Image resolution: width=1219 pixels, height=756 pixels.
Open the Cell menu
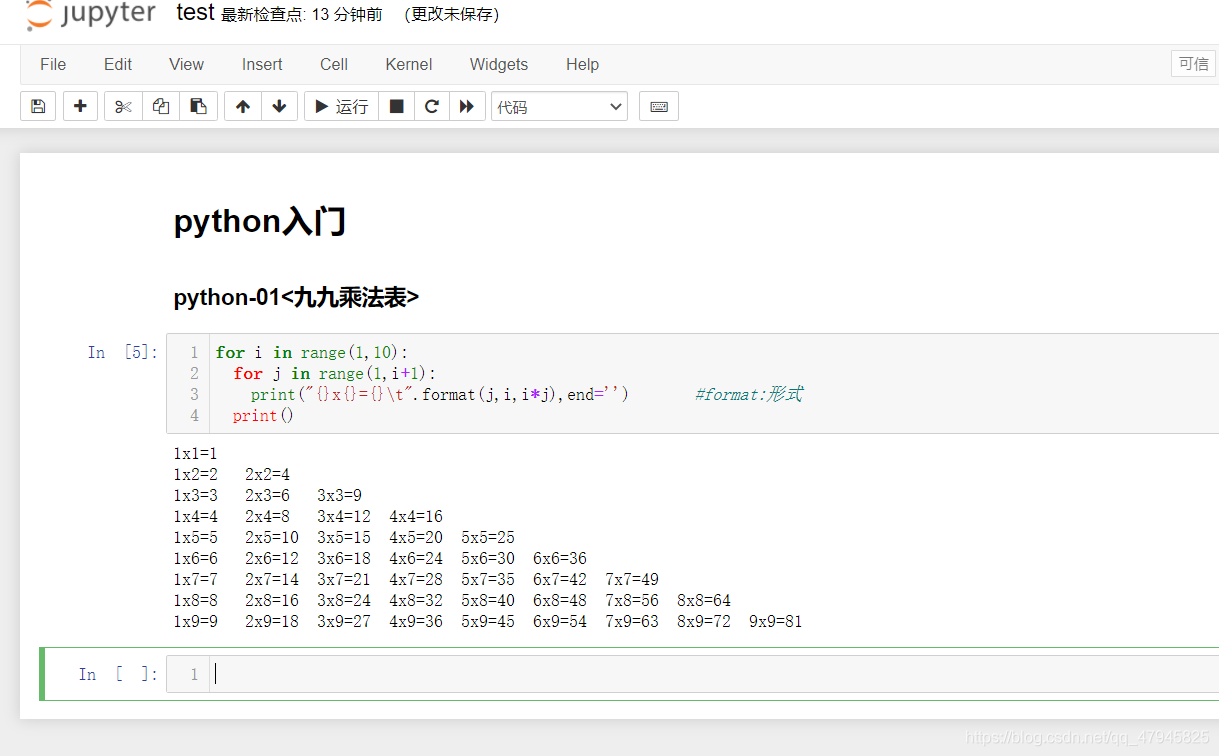coord(334,64)
